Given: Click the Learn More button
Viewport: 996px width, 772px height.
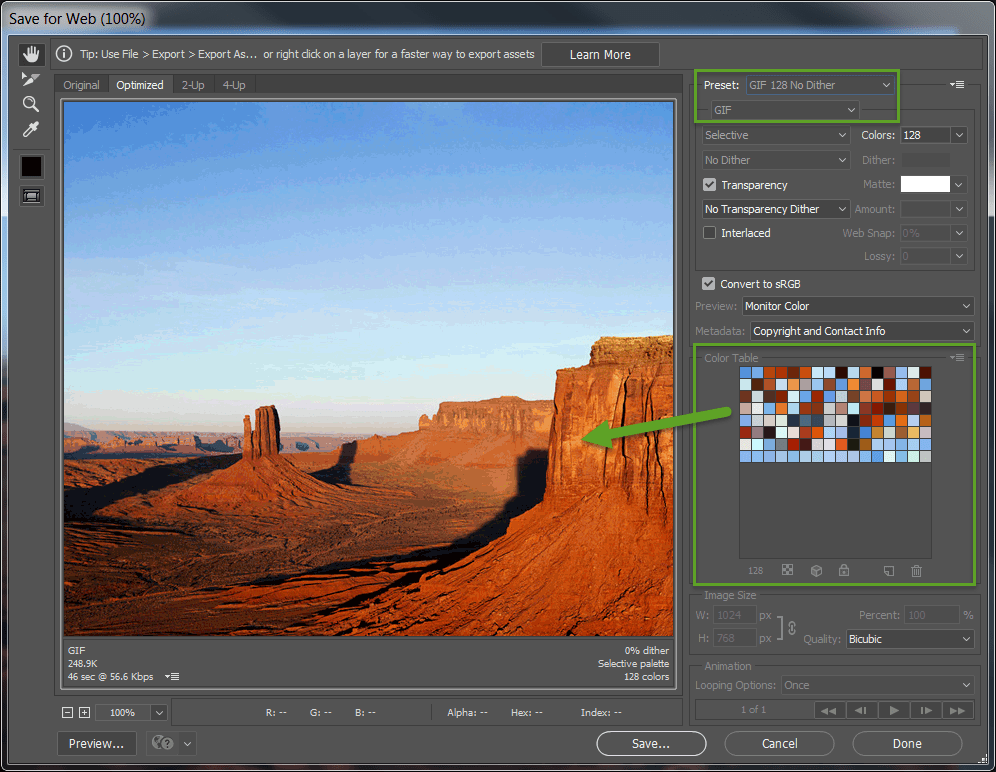Looking at the screenshot, I should [600, 54].
